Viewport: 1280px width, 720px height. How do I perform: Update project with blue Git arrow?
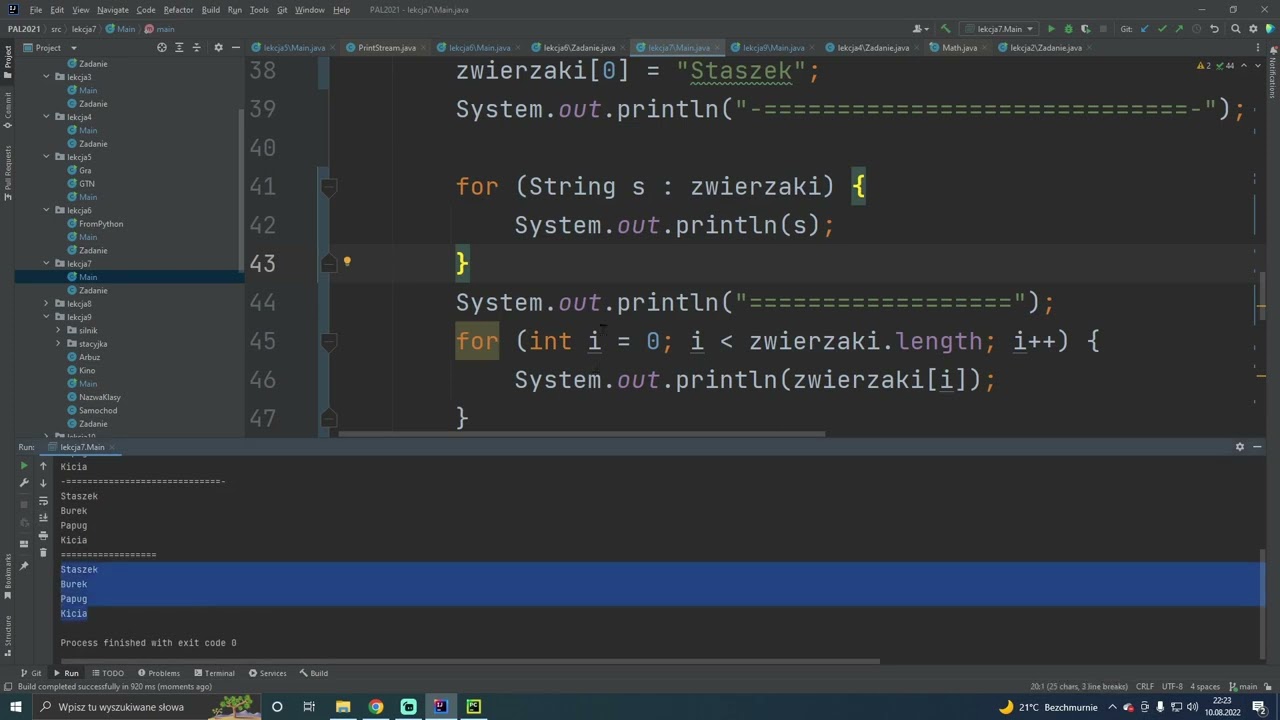click(x=1145, y=29)
